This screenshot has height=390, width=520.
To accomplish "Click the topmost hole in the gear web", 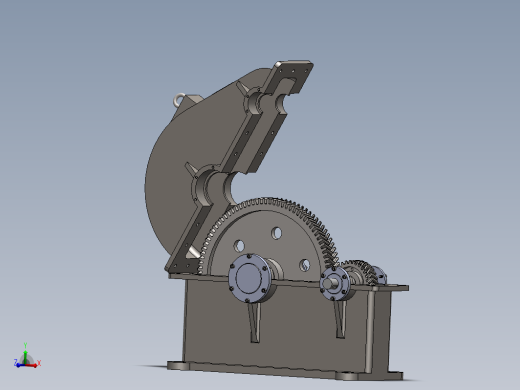I will [276, 233].
